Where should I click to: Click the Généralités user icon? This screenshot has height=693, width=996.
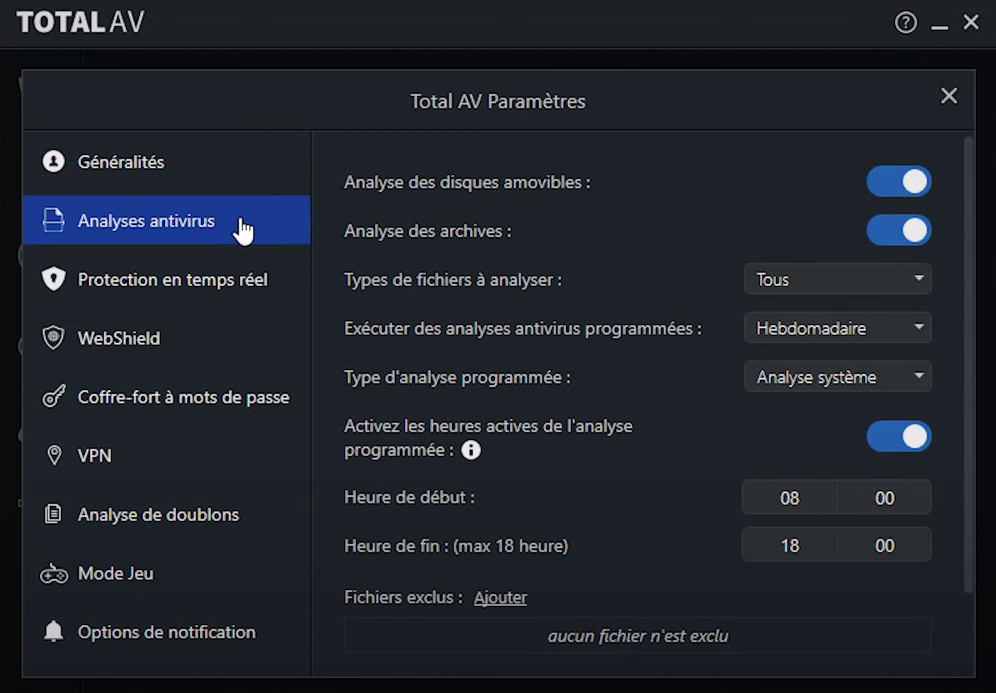pyautogui.click(x=53, y=162)
